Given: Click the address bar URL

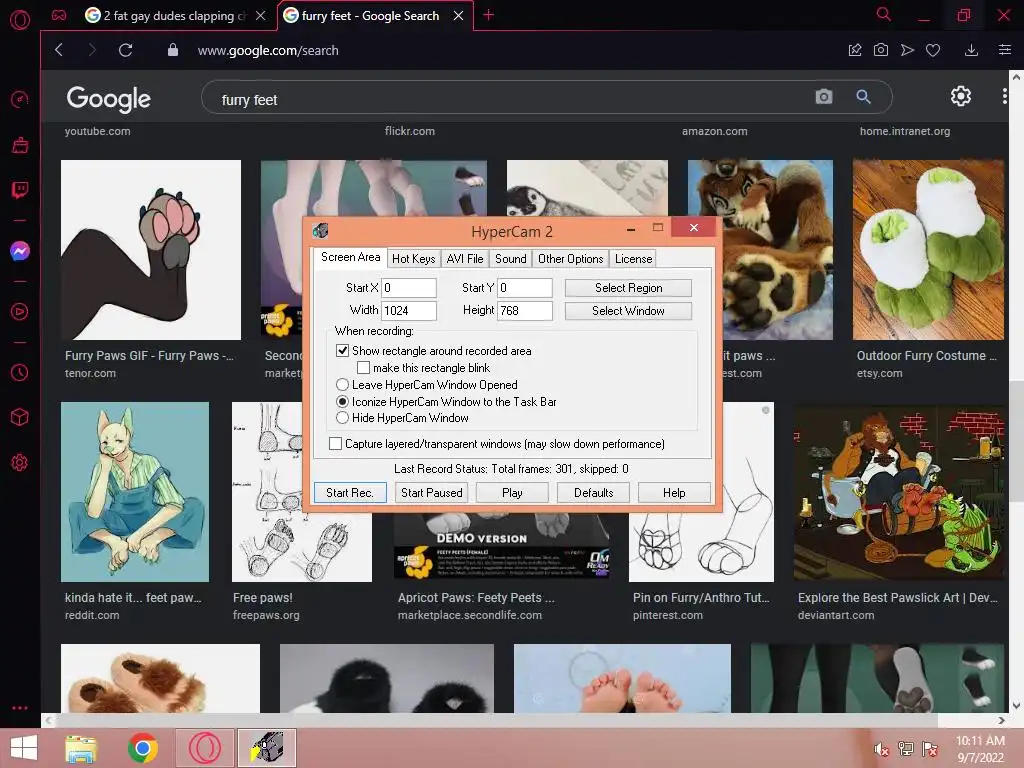Looking at the screenshot, I should 268,50.
